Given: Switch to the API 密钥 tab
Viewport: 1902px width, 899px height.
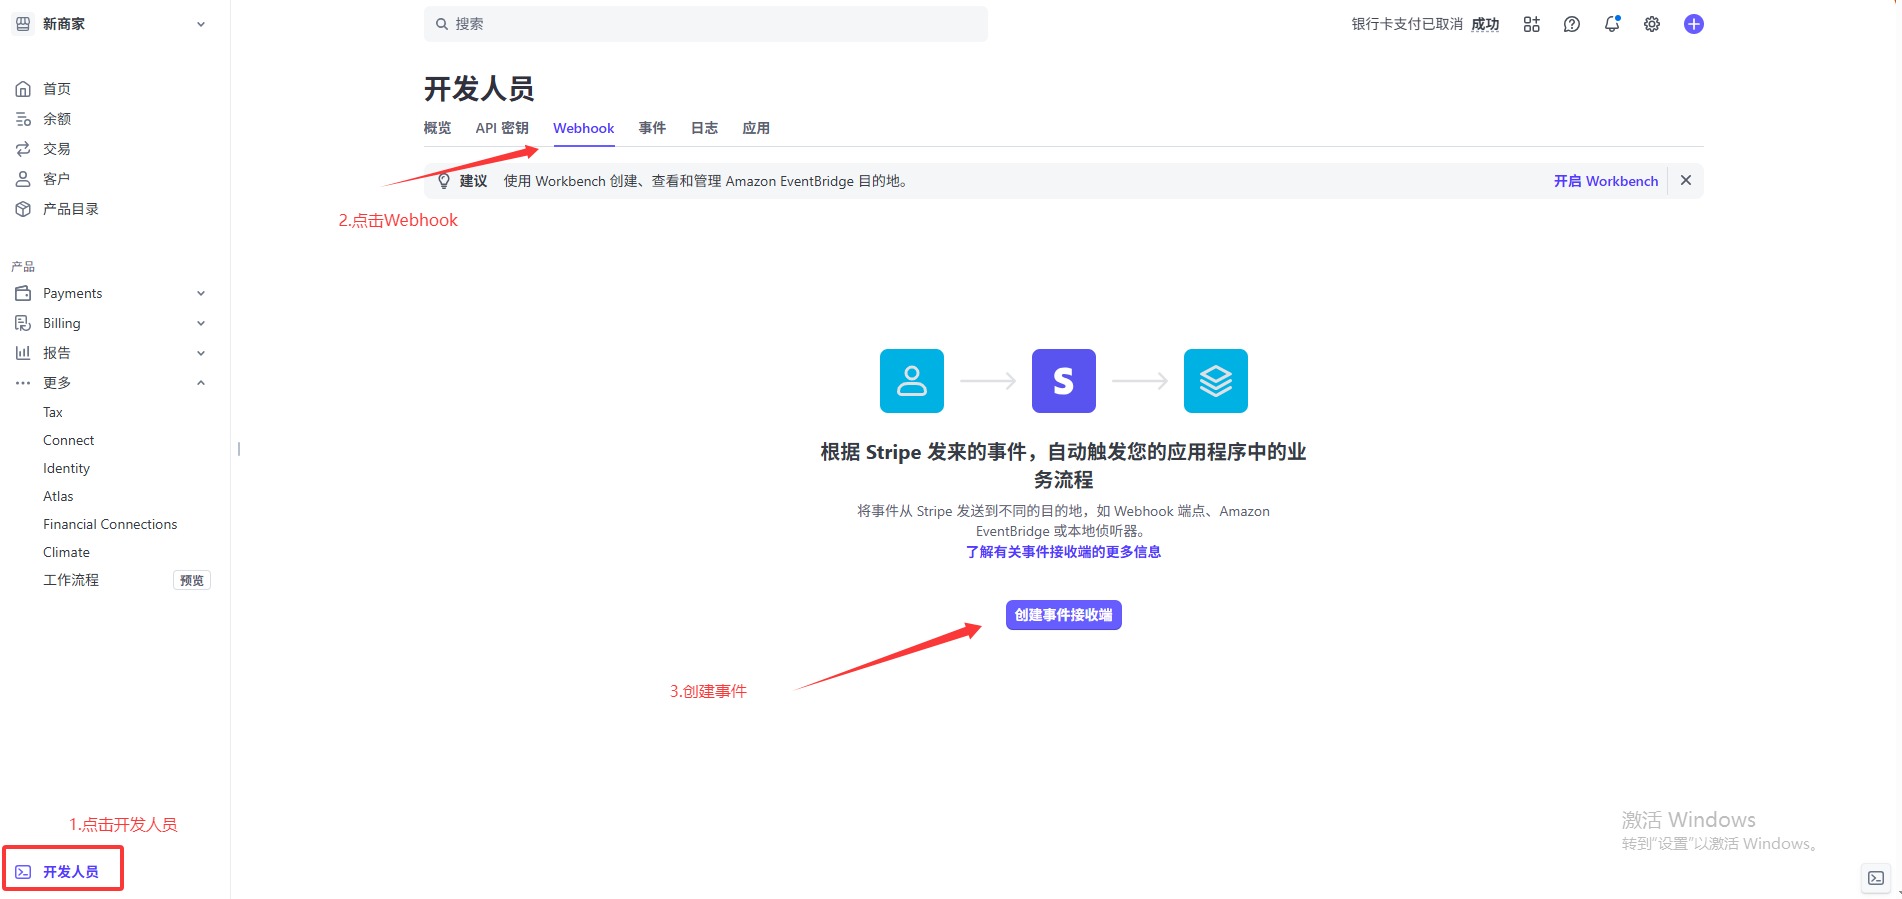Looking at the screenshot, I should click(x=502, y=128).
